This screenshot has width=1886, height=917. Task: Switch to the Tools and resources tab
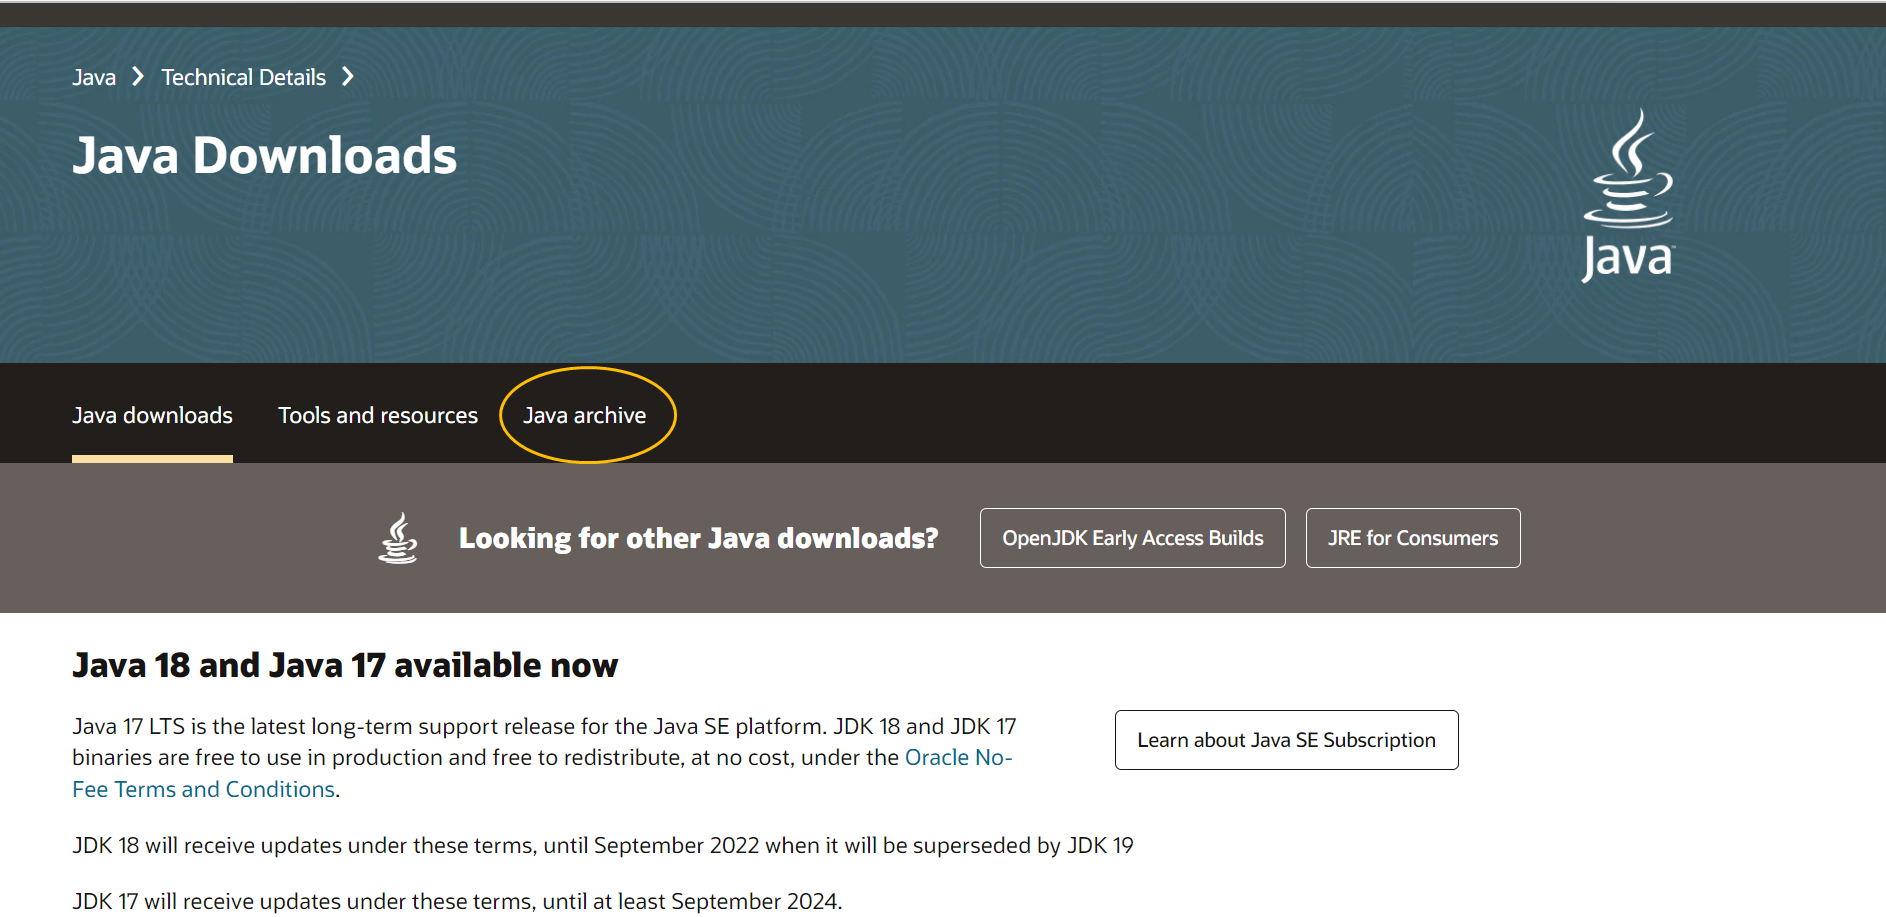[378, 415]
